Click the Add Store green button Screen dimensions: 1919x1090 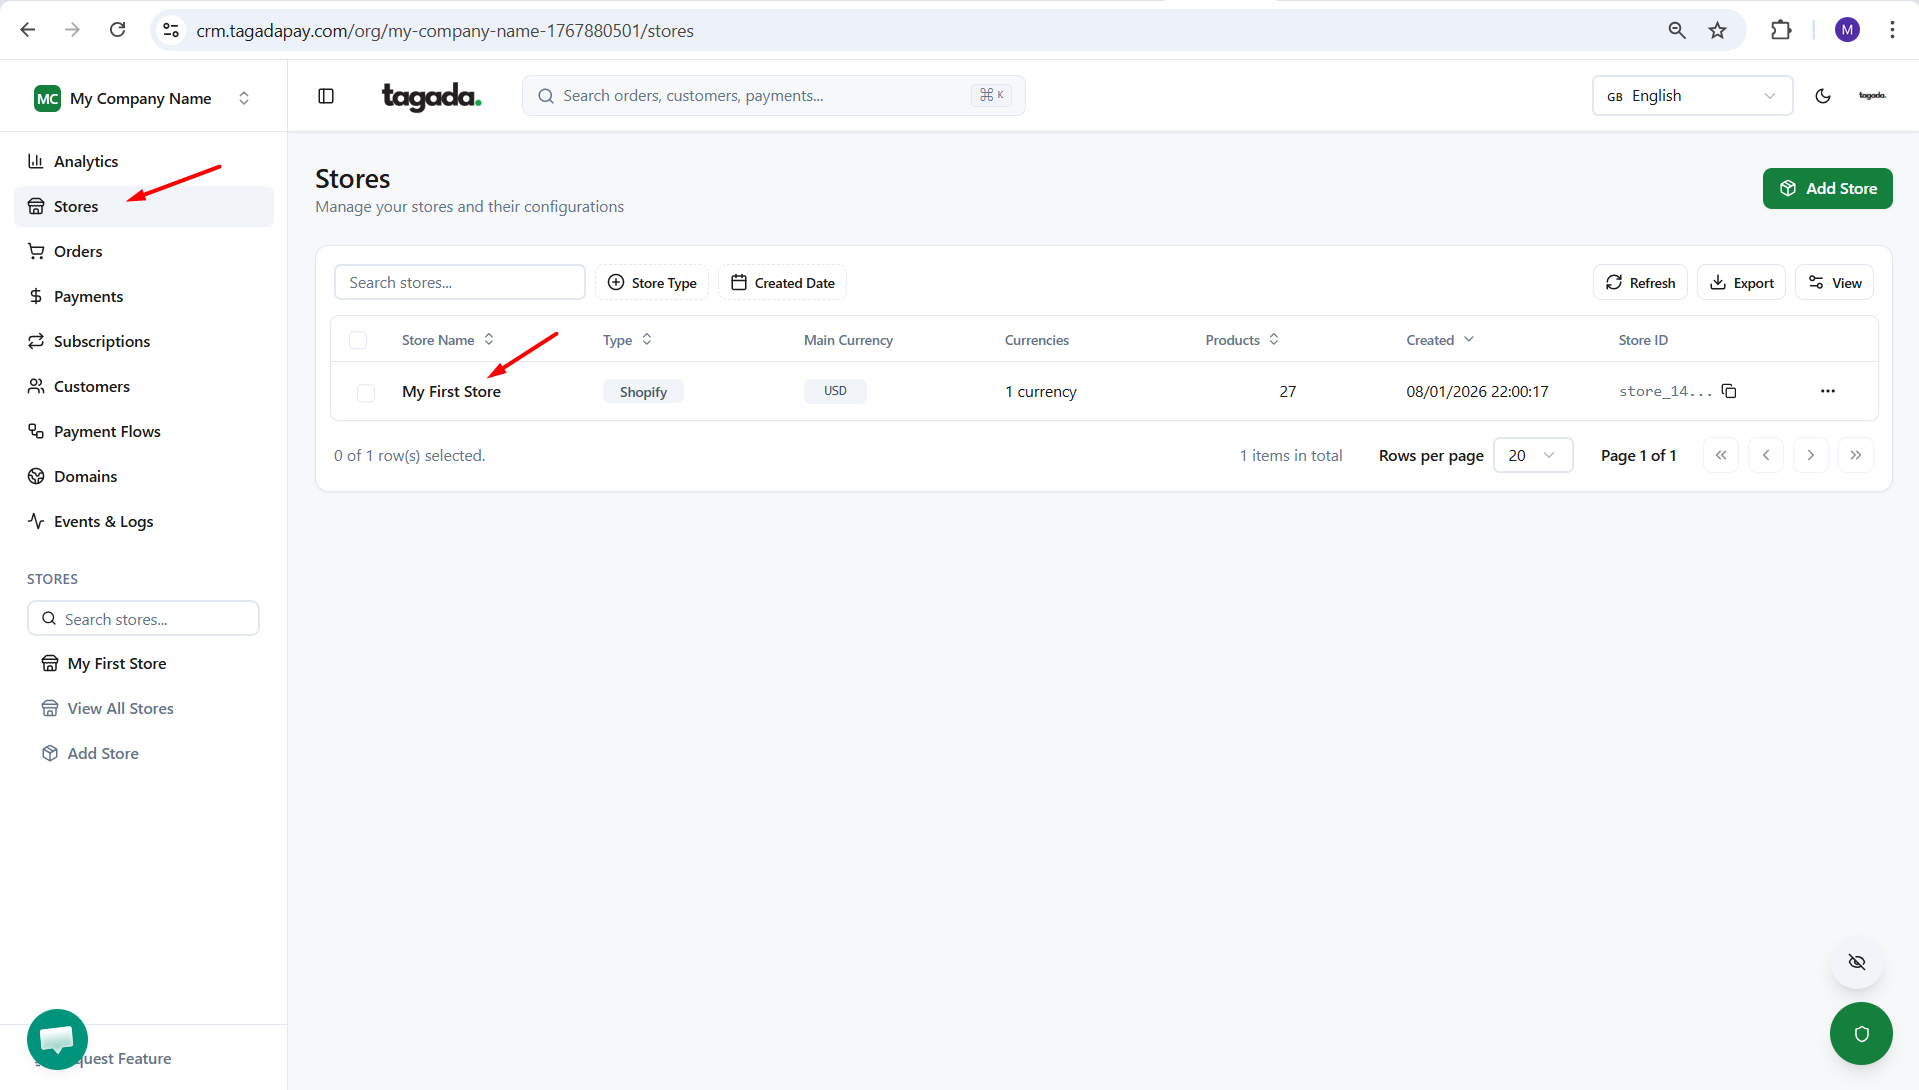1826,189
